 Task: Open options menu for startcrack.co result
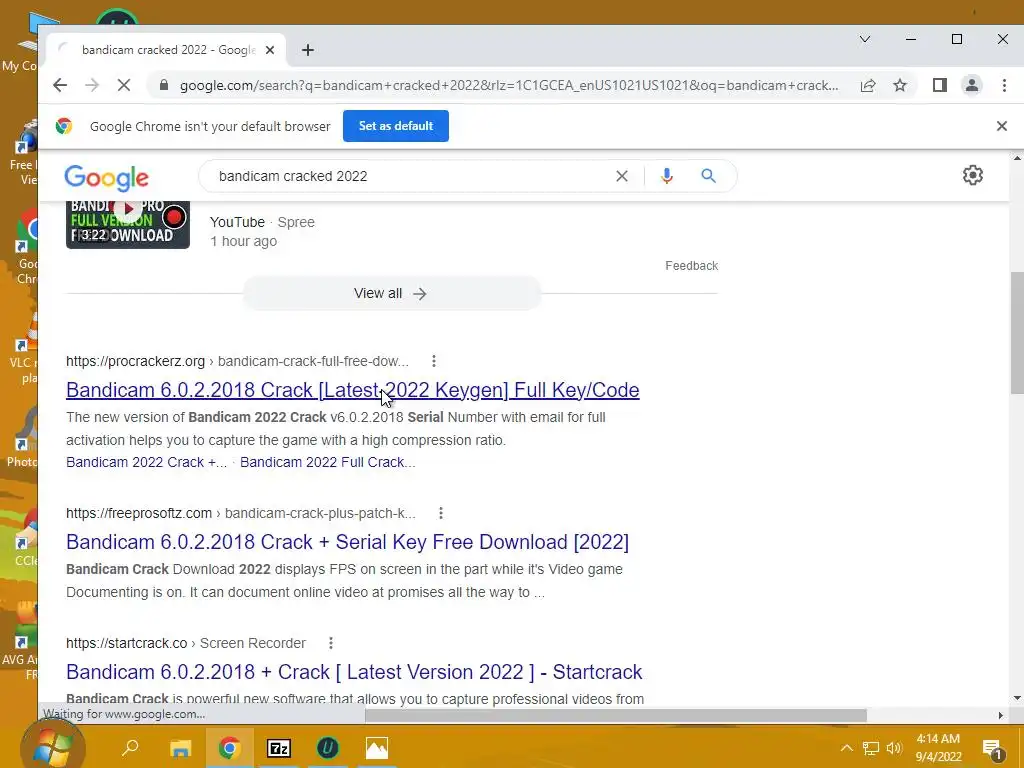[x=331, y=643]
